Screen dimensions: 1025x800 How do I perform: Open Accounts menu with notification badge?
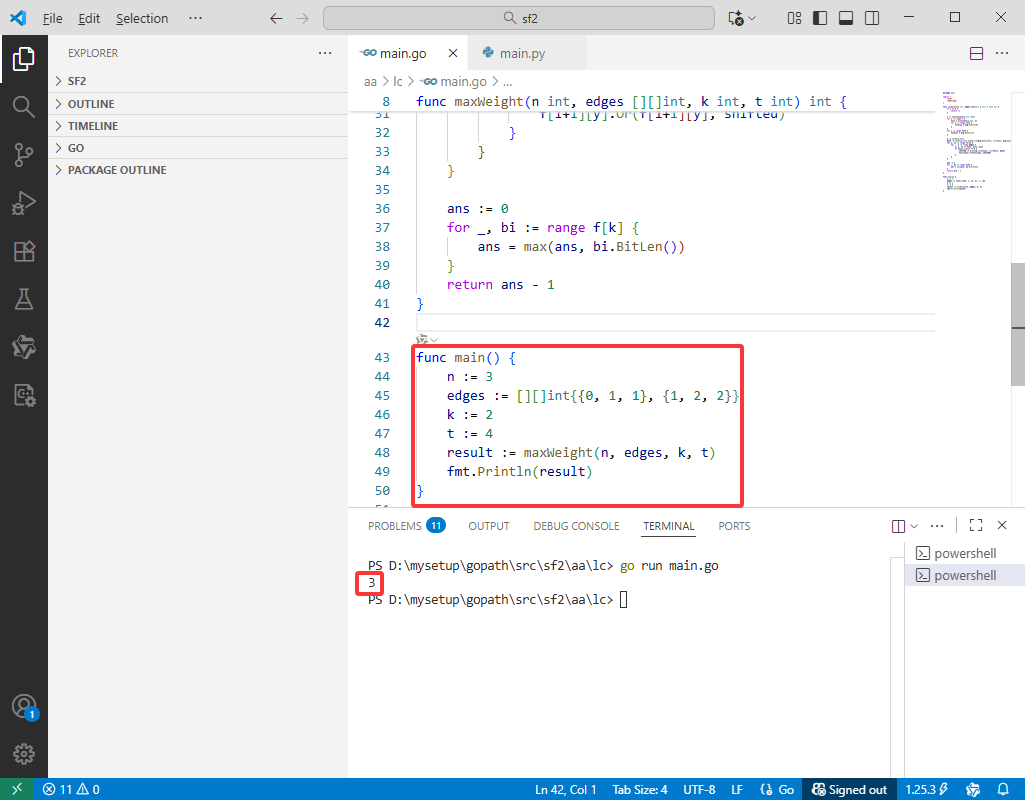(x=25, y=707)
